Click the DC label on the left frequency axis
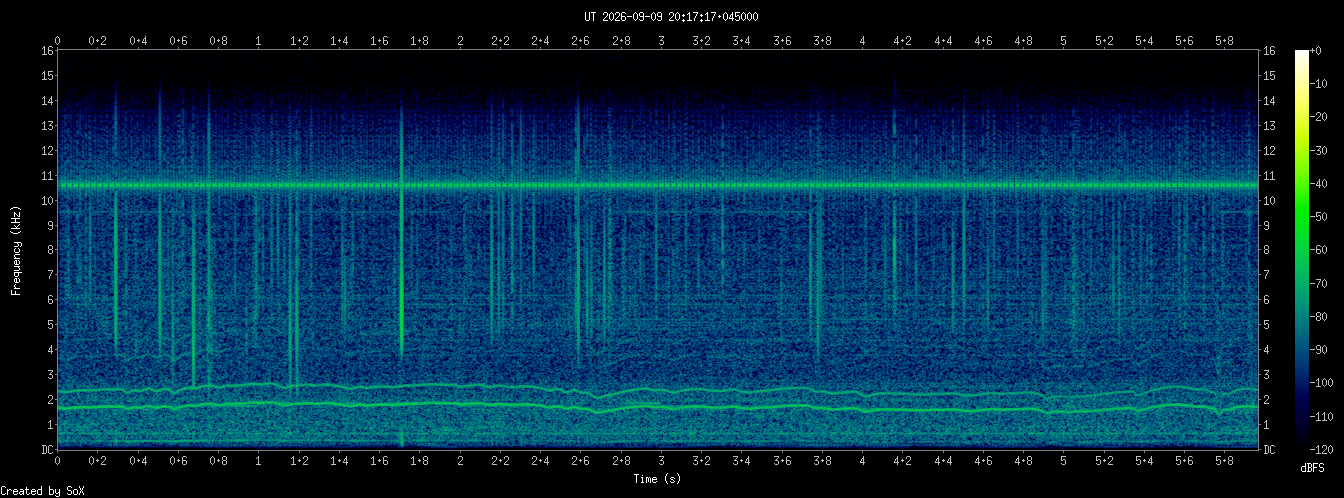Viewport: 1344px width, 498px height. coord(46,450)
